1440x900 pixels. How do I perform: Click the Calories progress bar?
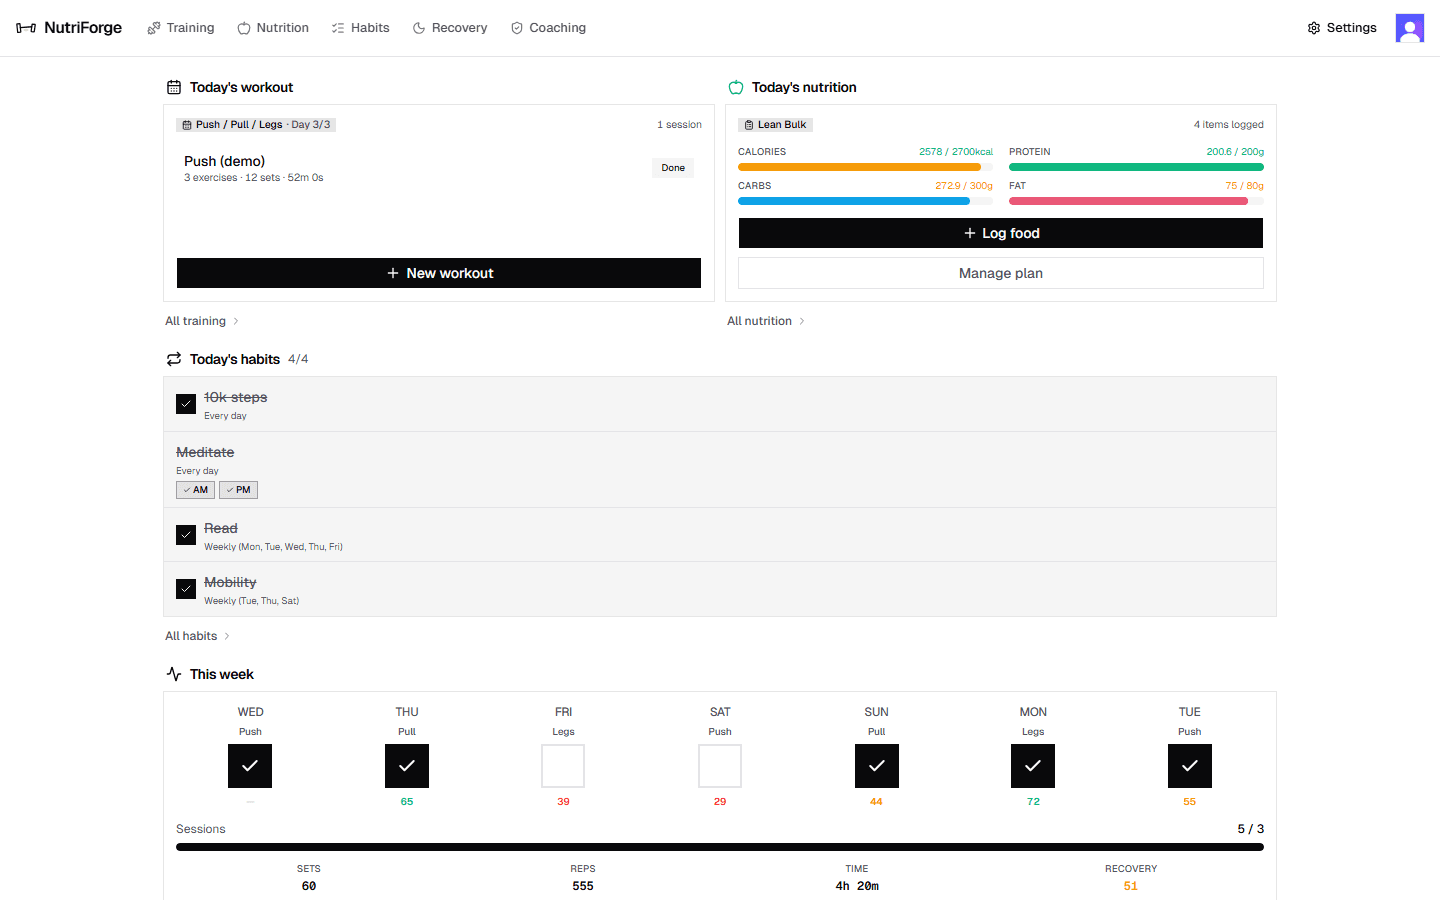click(x=865, y=167)
